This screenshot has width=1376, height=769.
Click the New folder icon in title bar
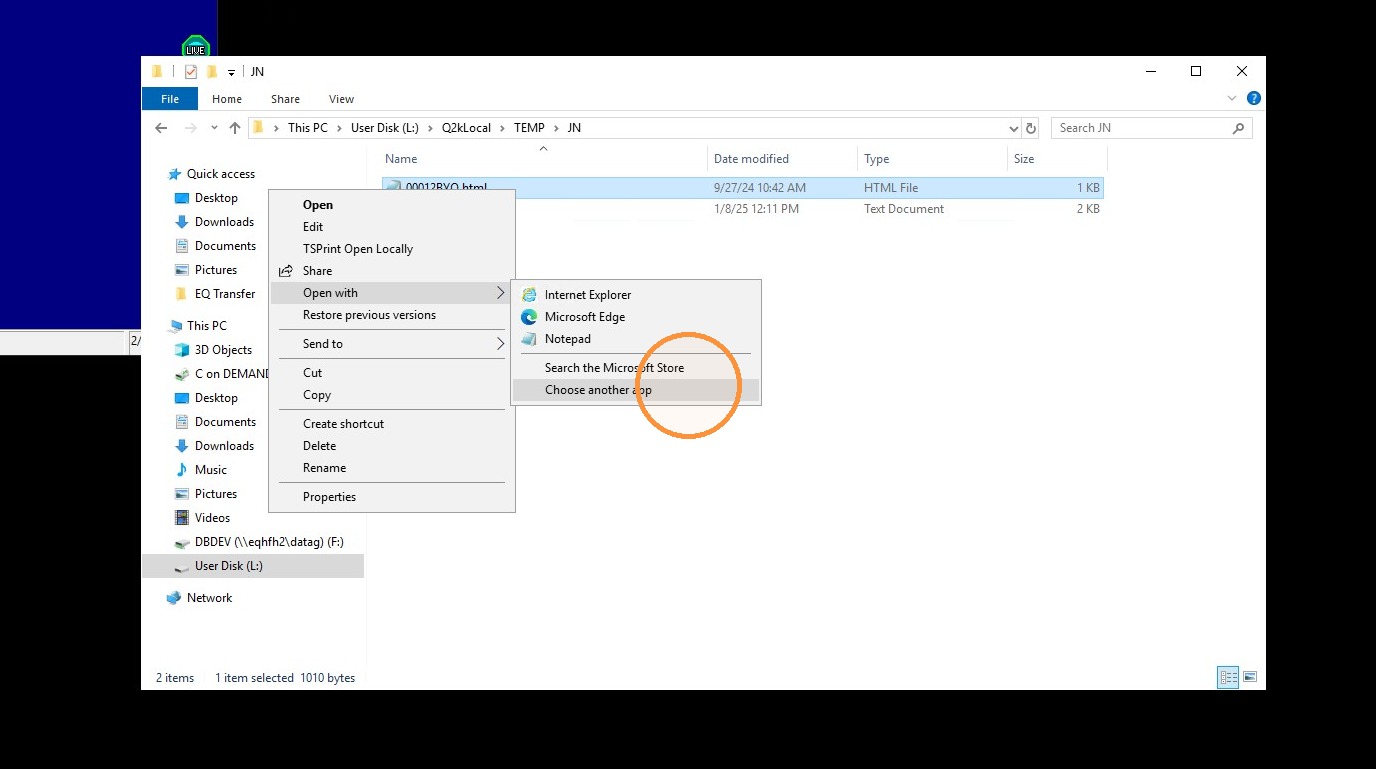[x=212, y=72]
